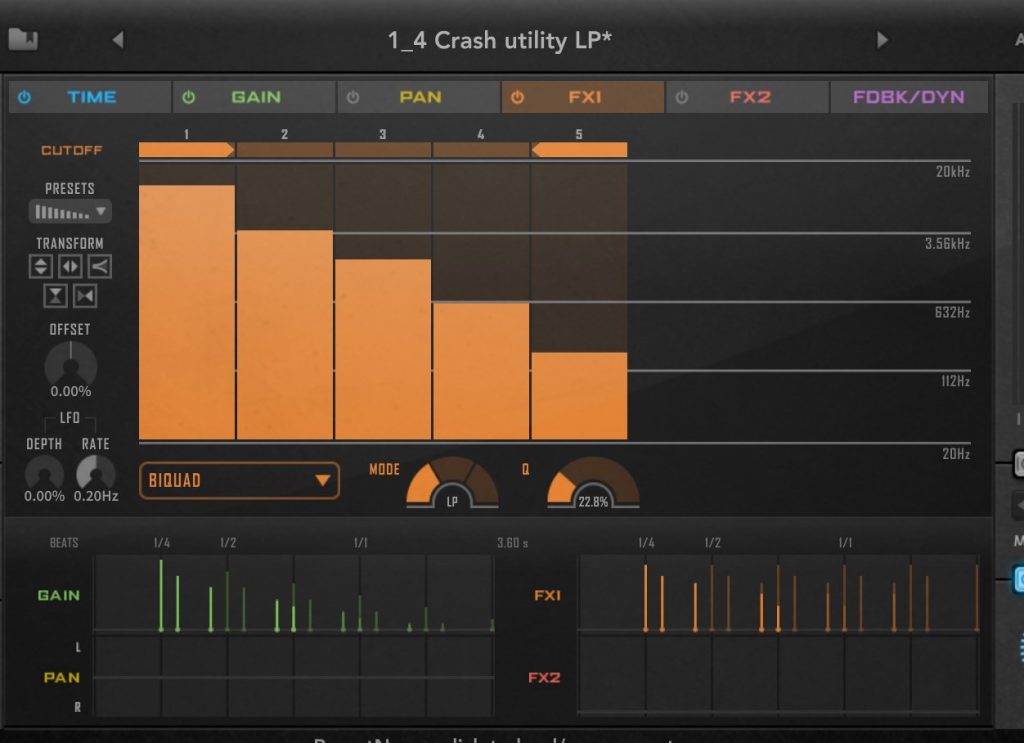1024x743 pixels.
Task: Open the preset browser folder icon
Action: coord(23,40)
